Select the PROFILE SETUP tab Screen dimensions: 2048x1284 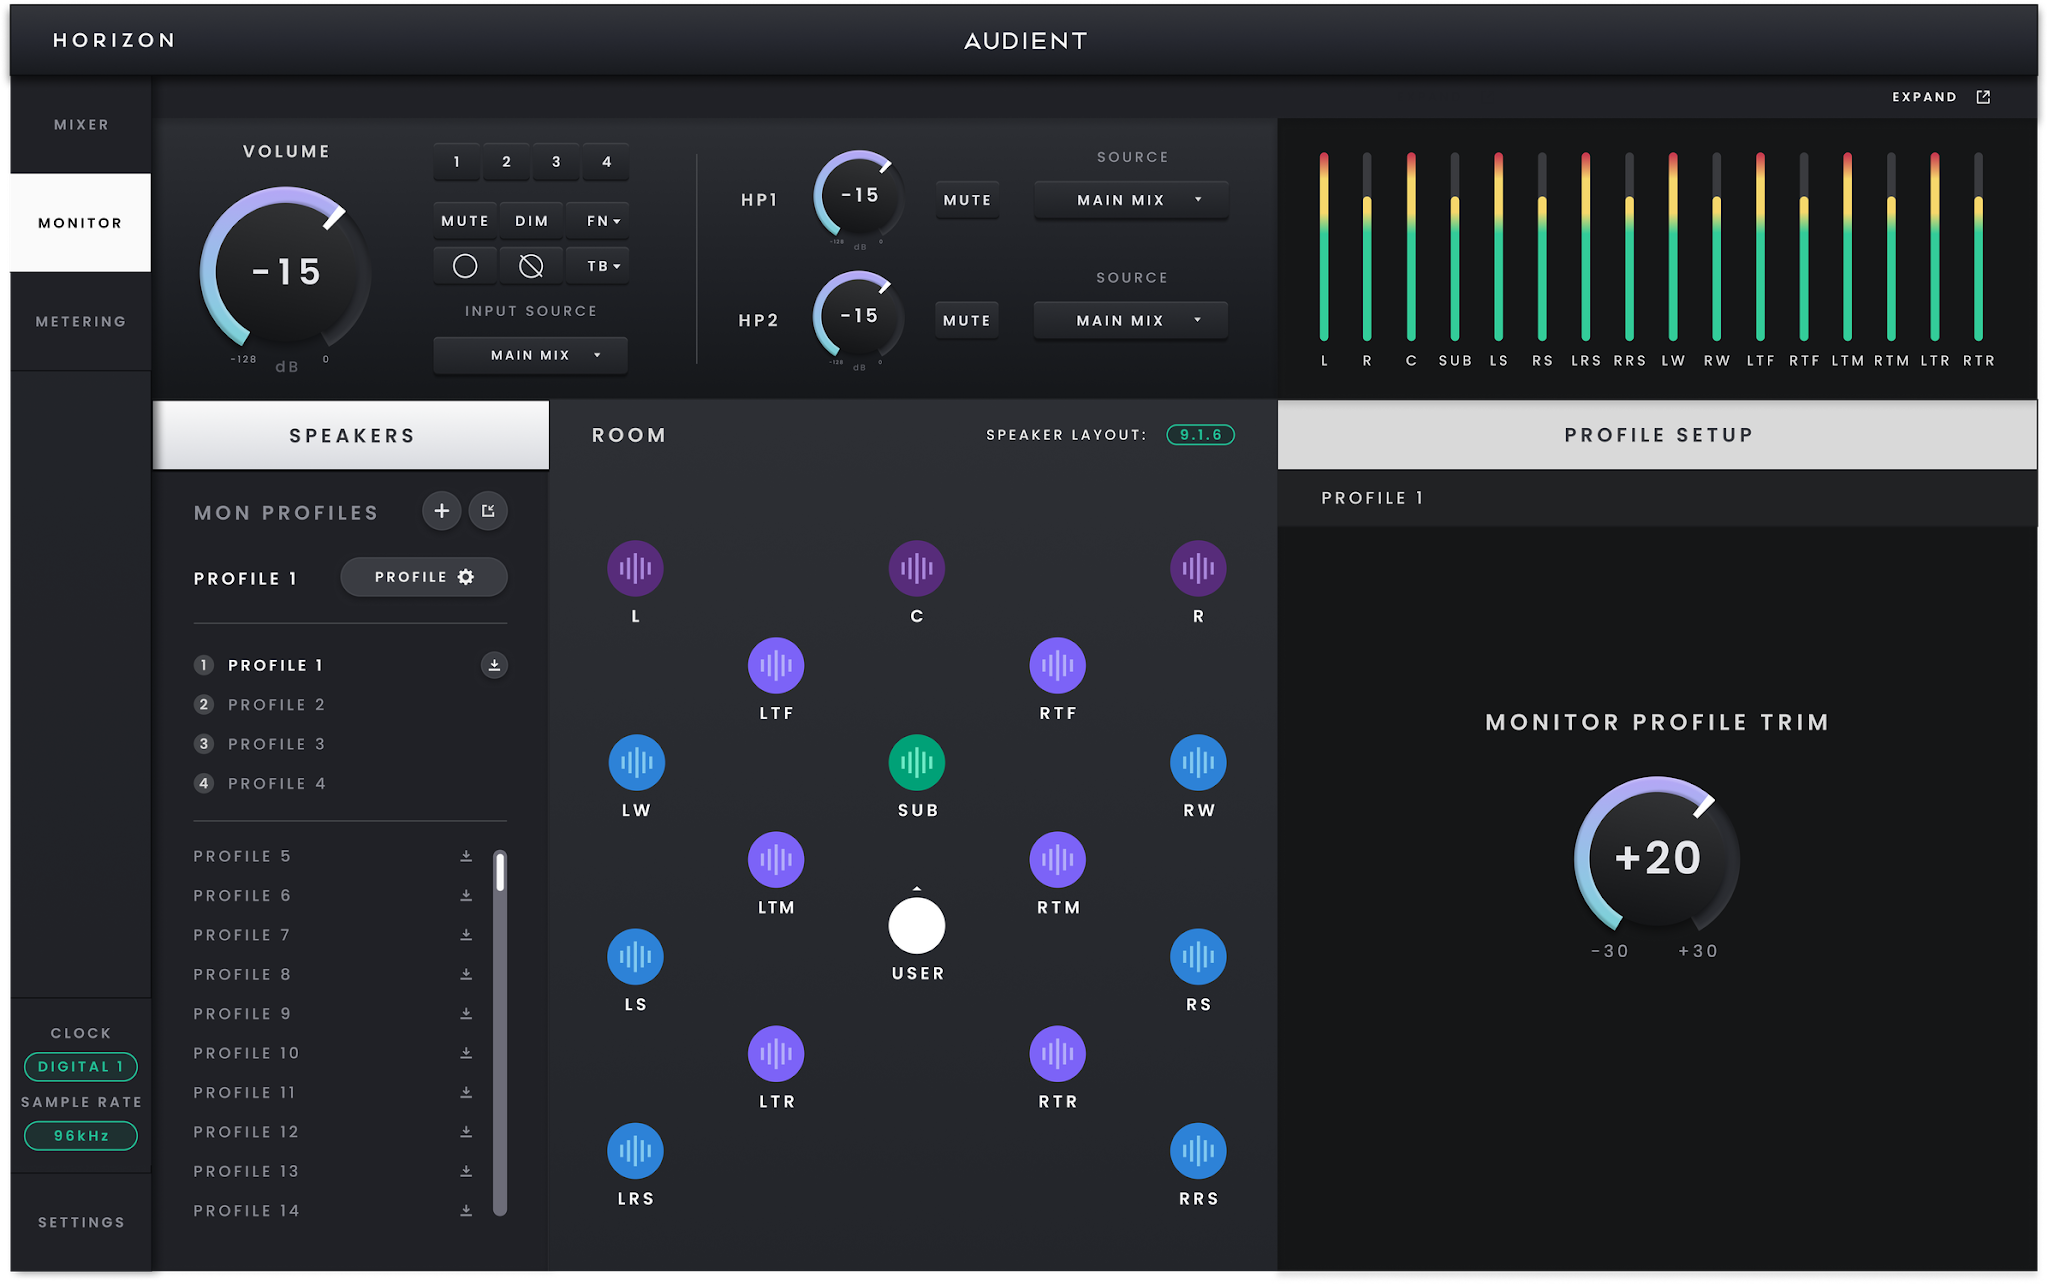pyautogui.click(x=1657, y=435)
